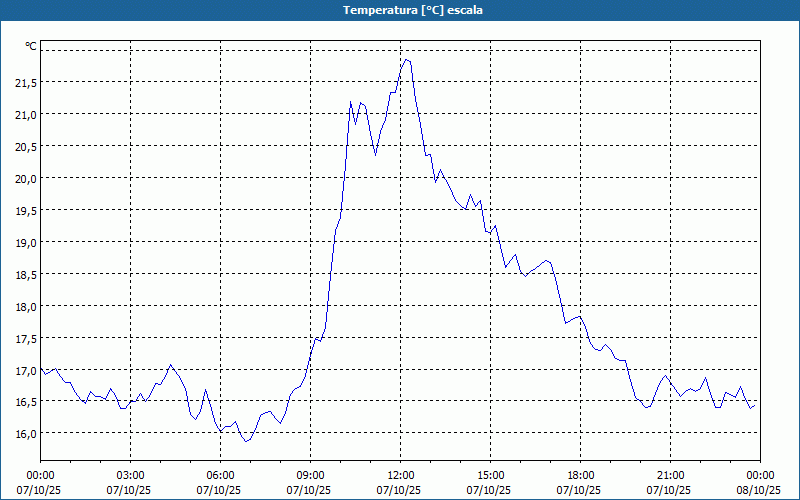This screenshot has height=500, width=800.
Task: Click the 09:00 x-axis time label
Action: (310, 475)
